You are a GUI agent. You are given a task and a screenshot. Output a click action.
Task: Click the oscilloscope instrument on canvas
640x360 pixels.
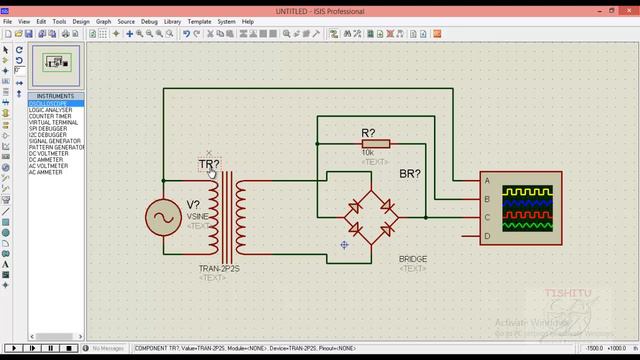pyautogui.click(x=521, y=208)
